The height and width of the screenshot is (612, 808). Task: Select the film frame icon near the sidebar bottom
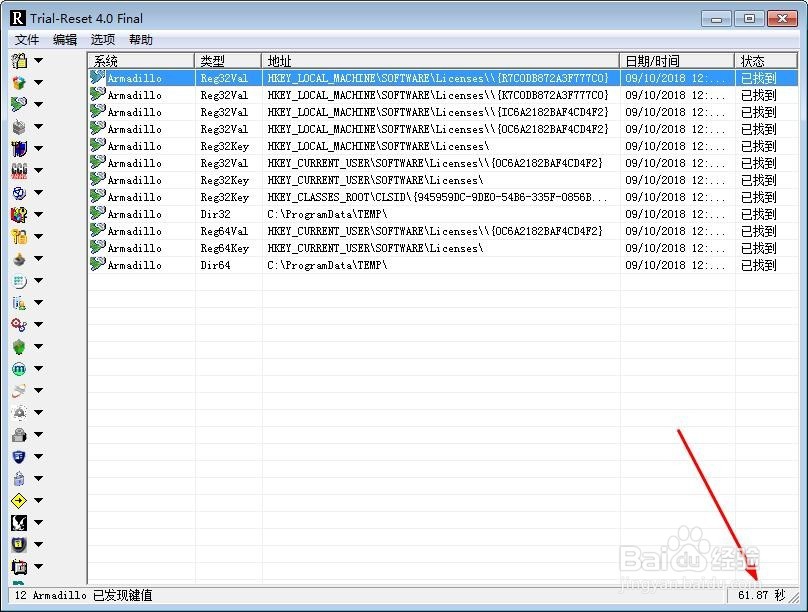click(x=19, y=567)
